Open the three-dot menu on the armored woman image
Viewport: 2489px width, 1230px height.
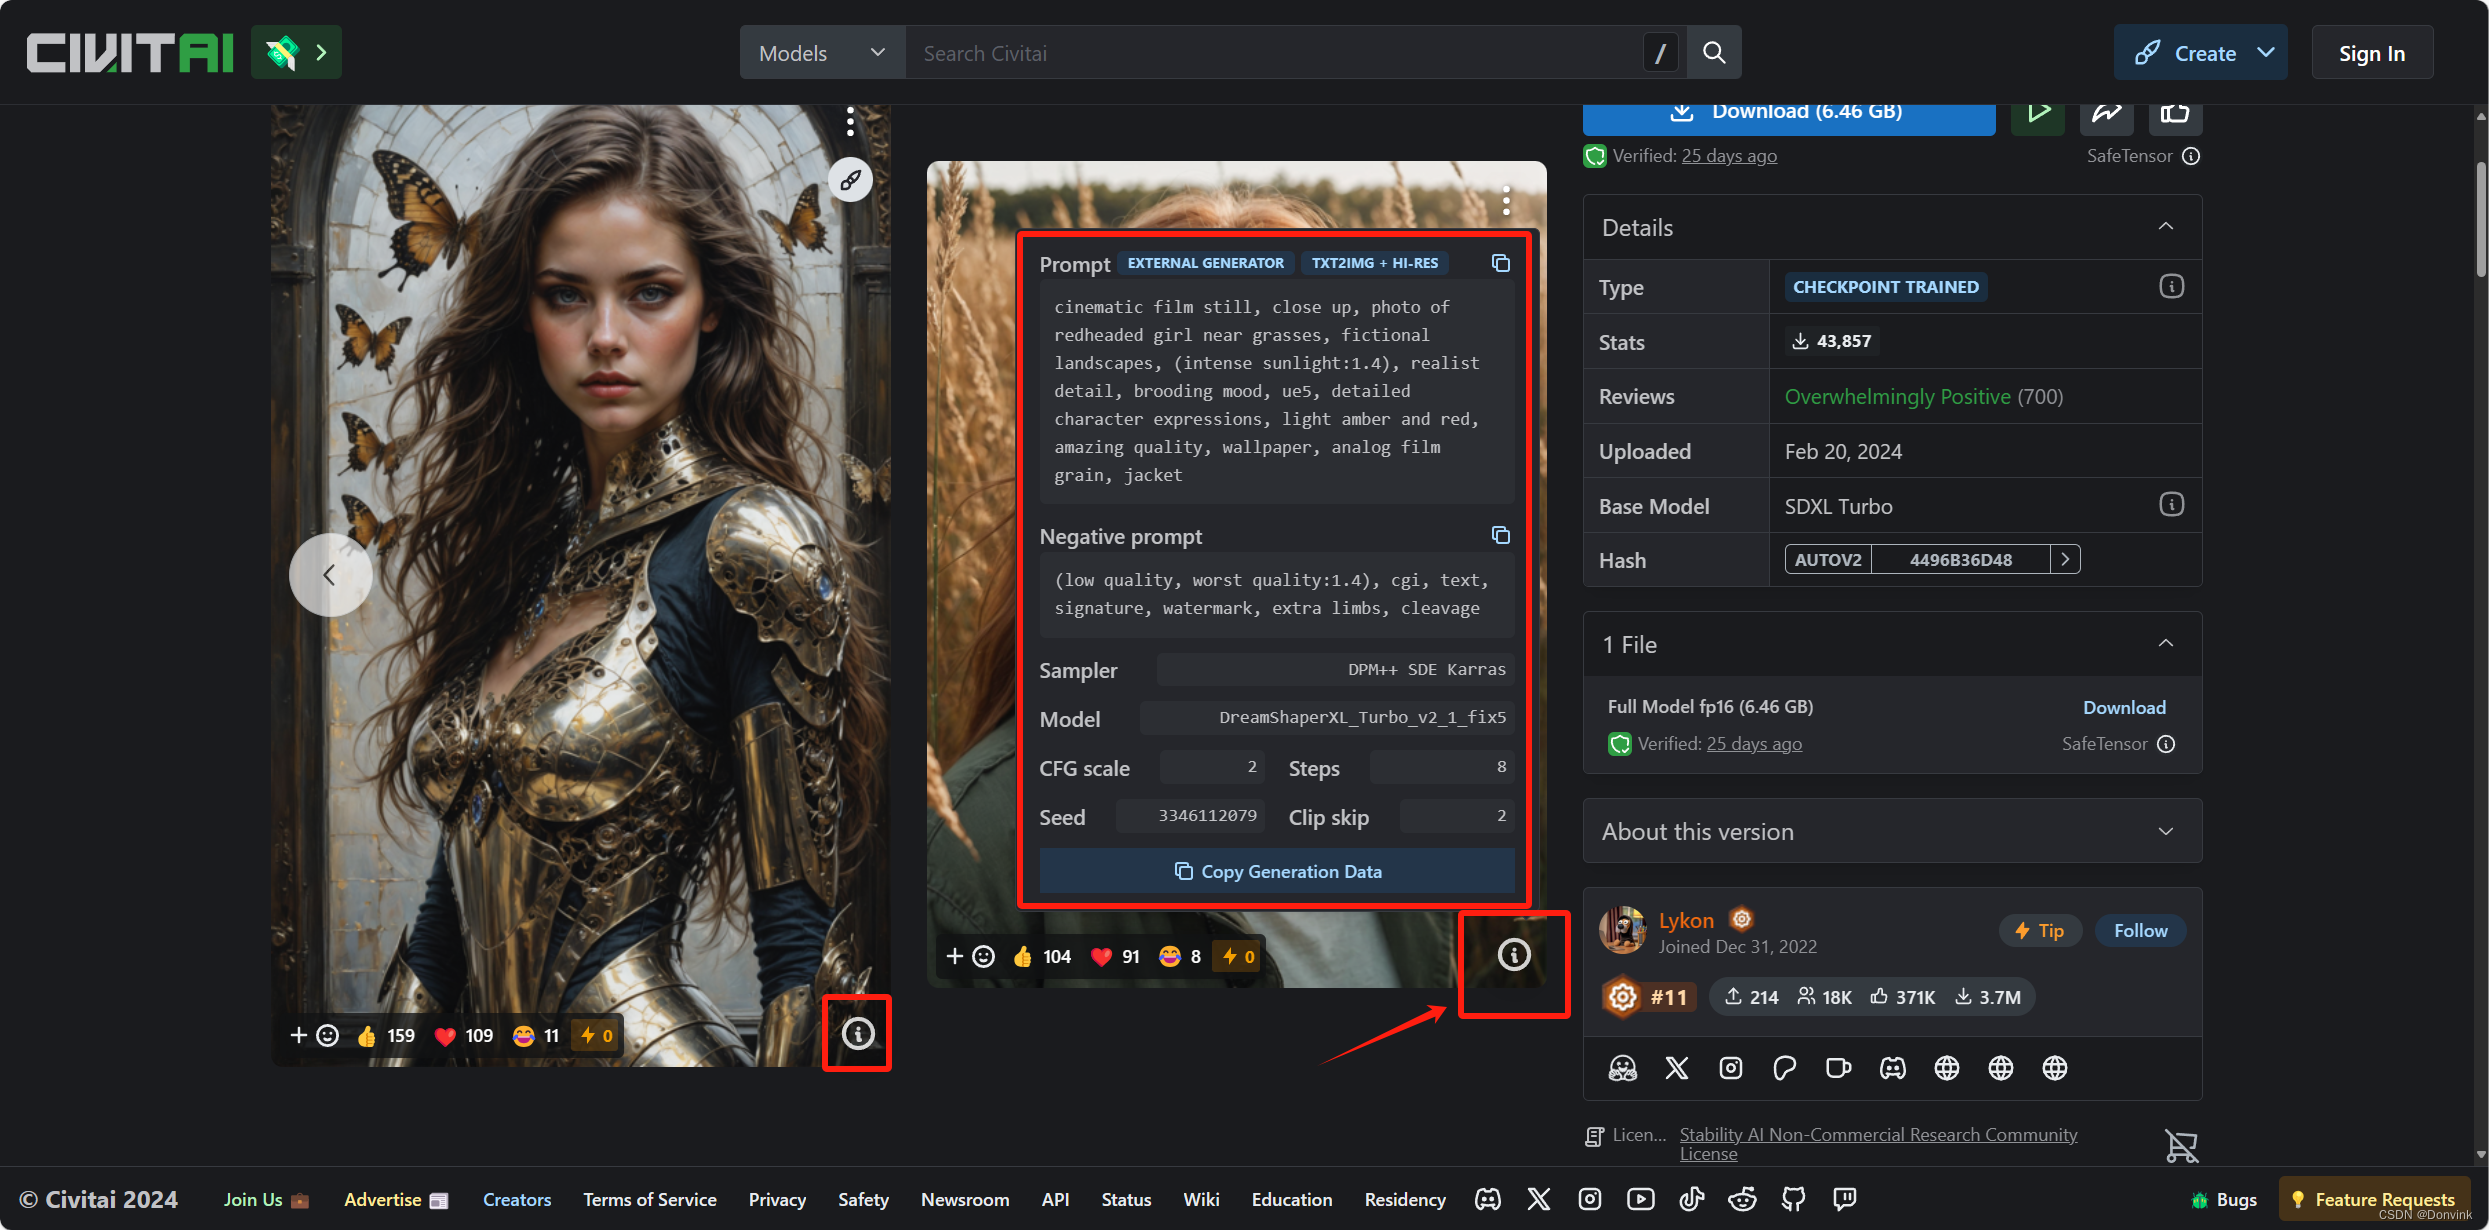coord(850,122)
